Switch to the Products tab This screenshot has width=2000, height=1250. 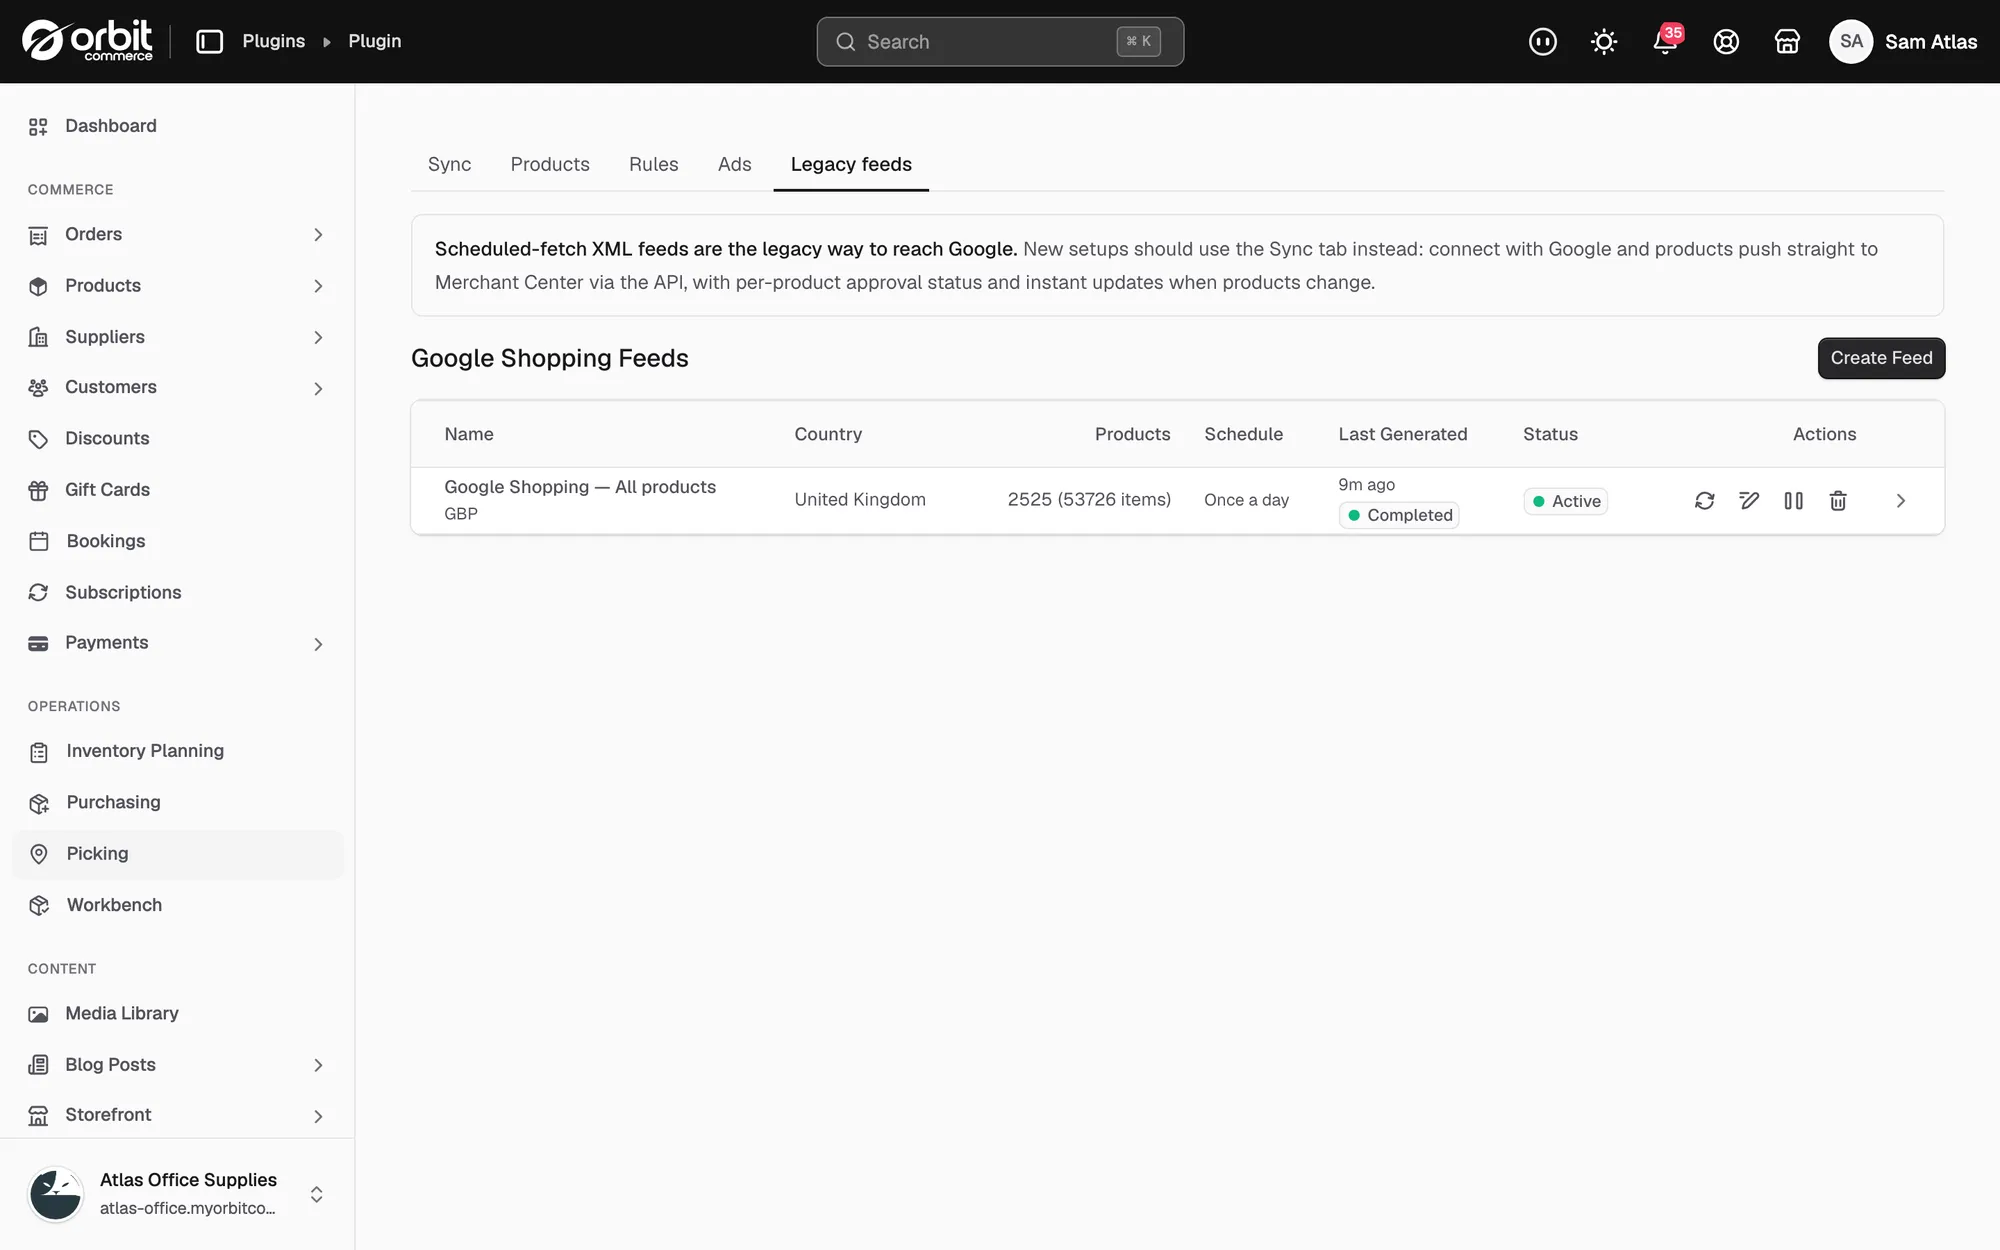(550, 164)
